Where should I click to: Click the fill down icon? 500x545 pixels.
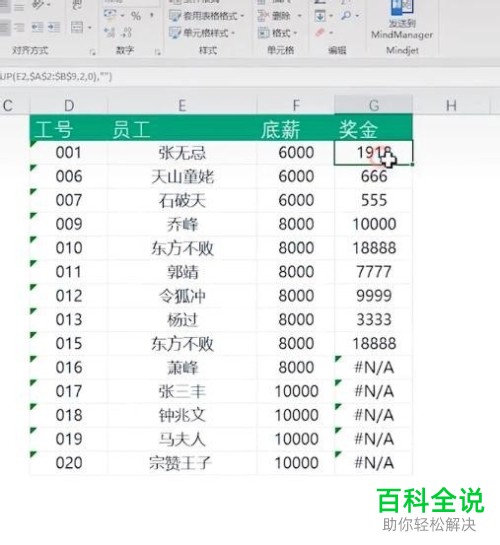(320, 16)
